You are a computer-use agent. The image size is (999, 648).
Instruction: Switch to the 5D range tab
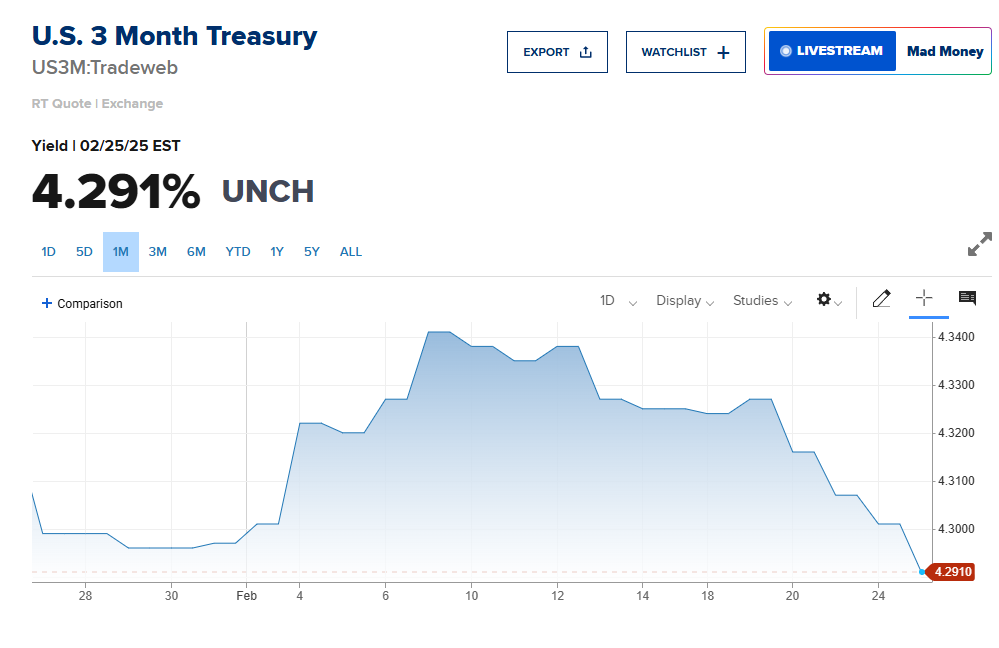click(x=84, y=252)
